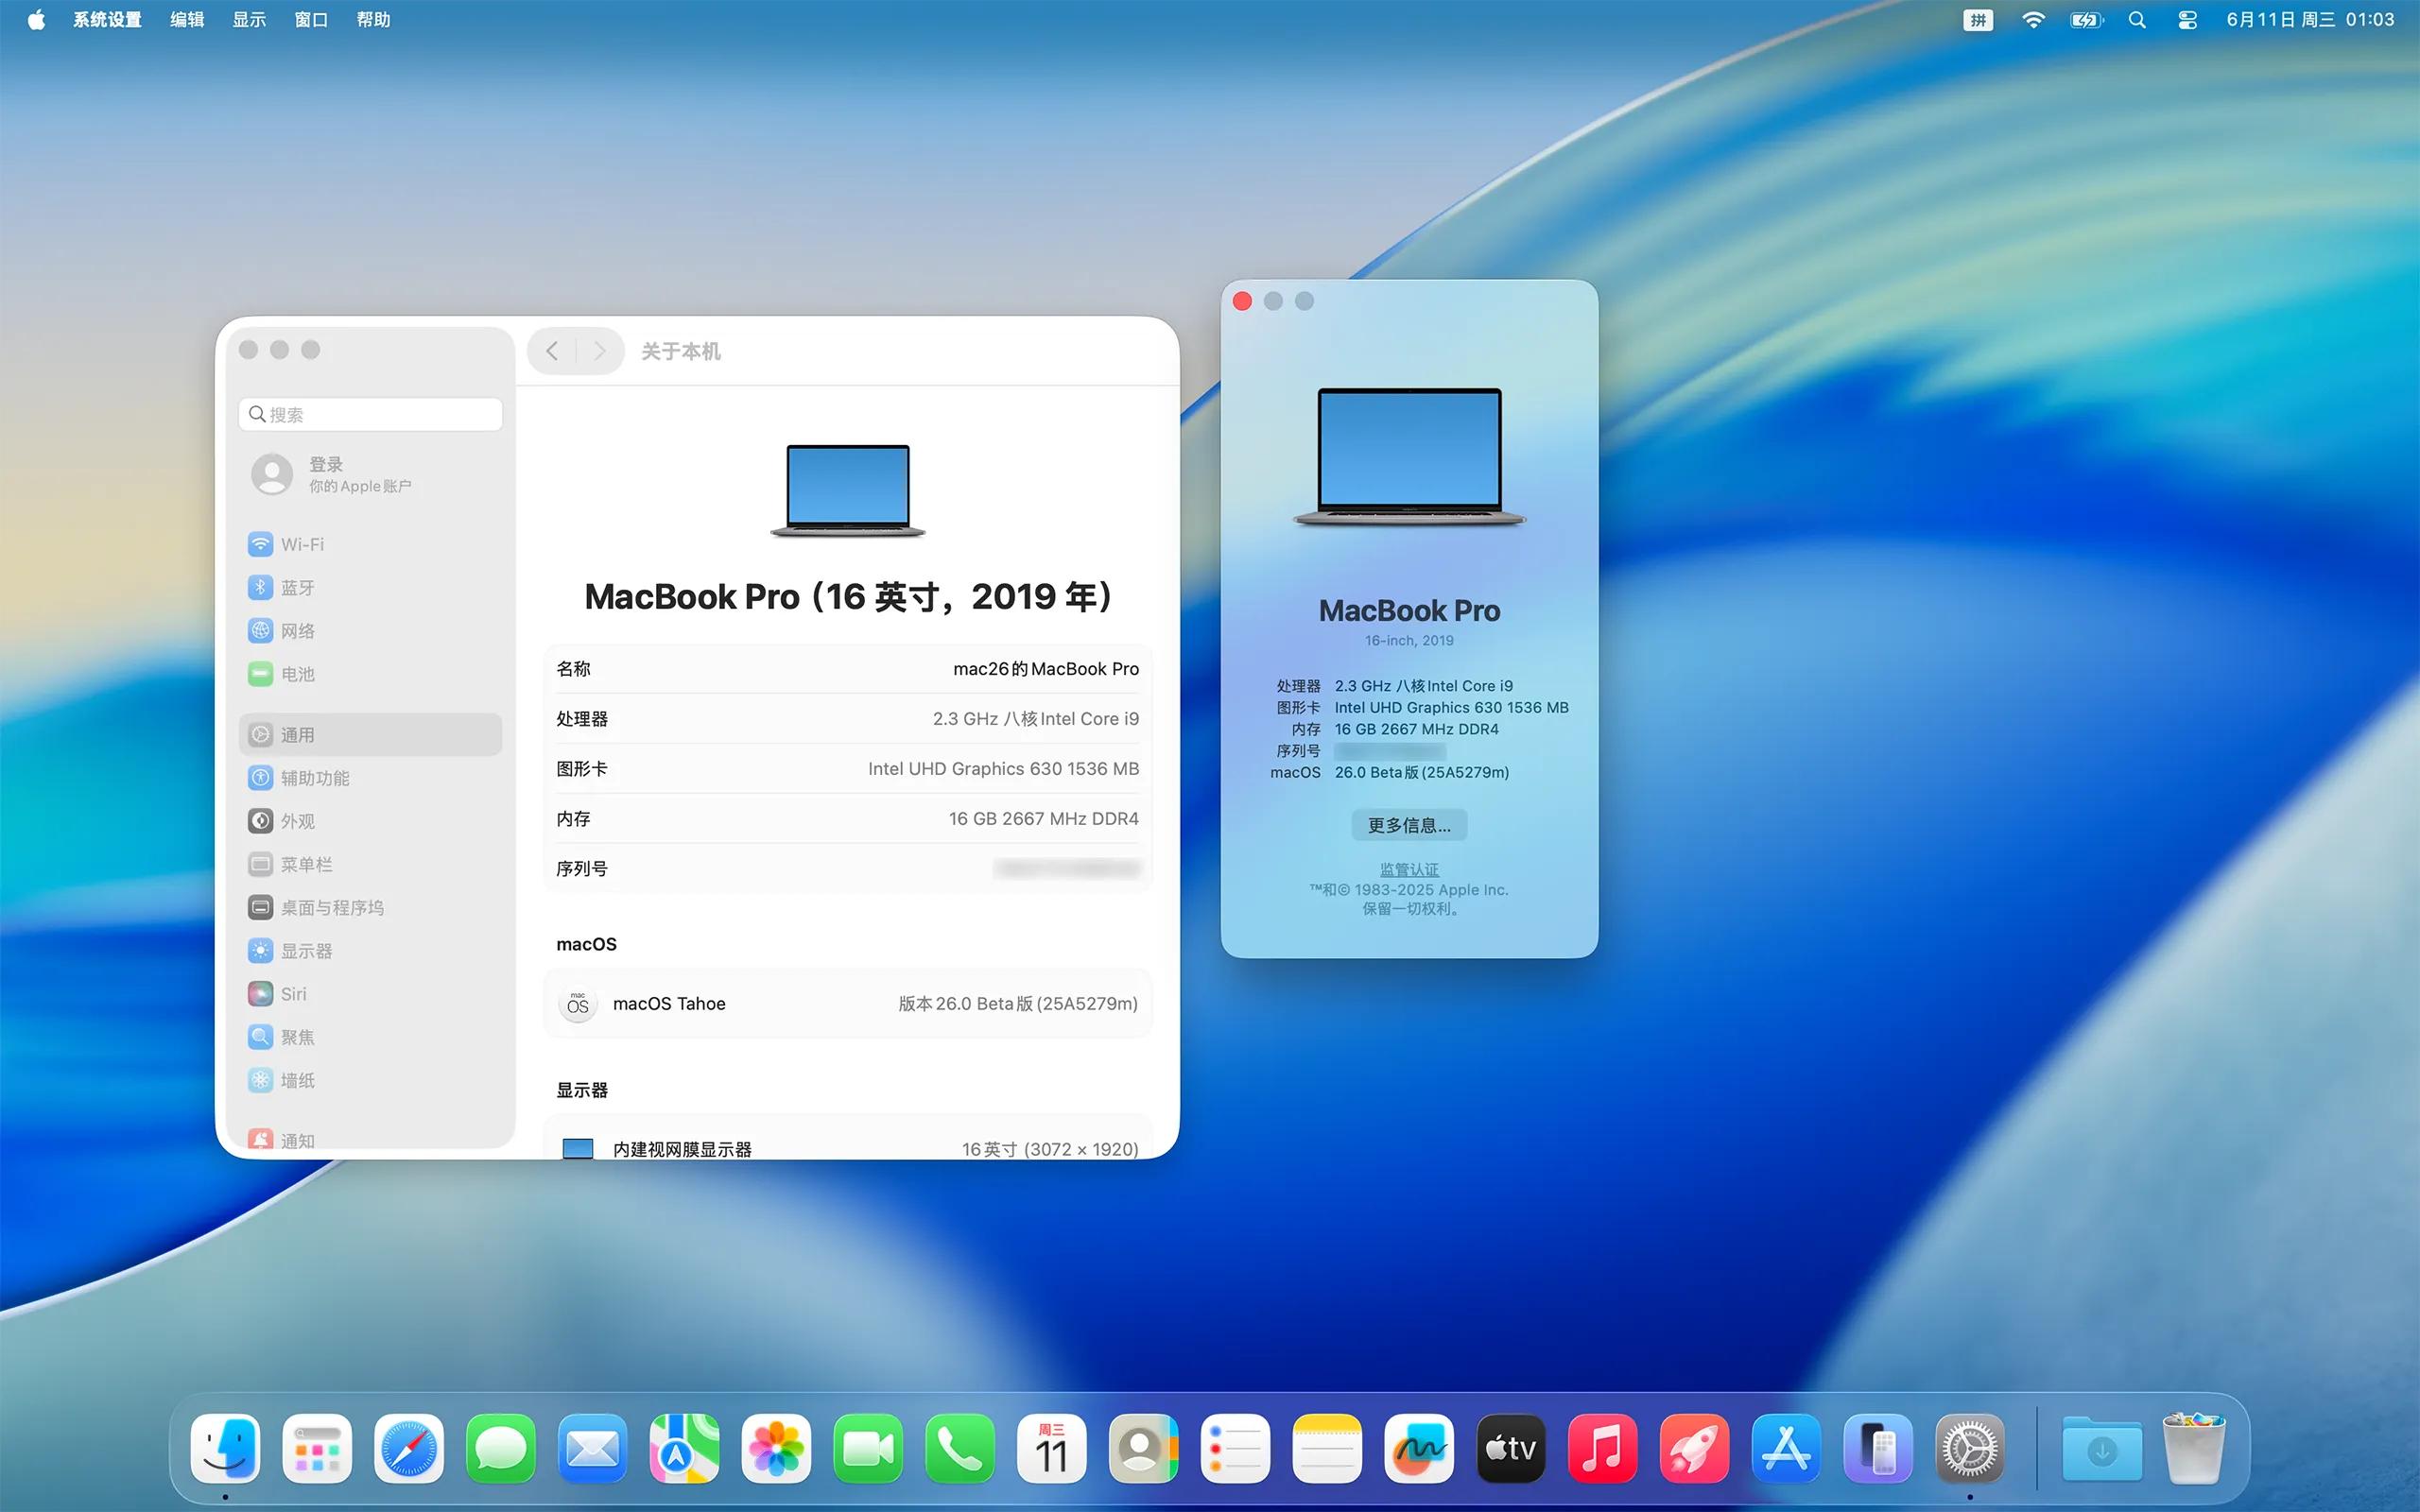This screenshot has width=2420, height=1512.
Task: Click the back navigation arrow
Action: tap(552, 351)
